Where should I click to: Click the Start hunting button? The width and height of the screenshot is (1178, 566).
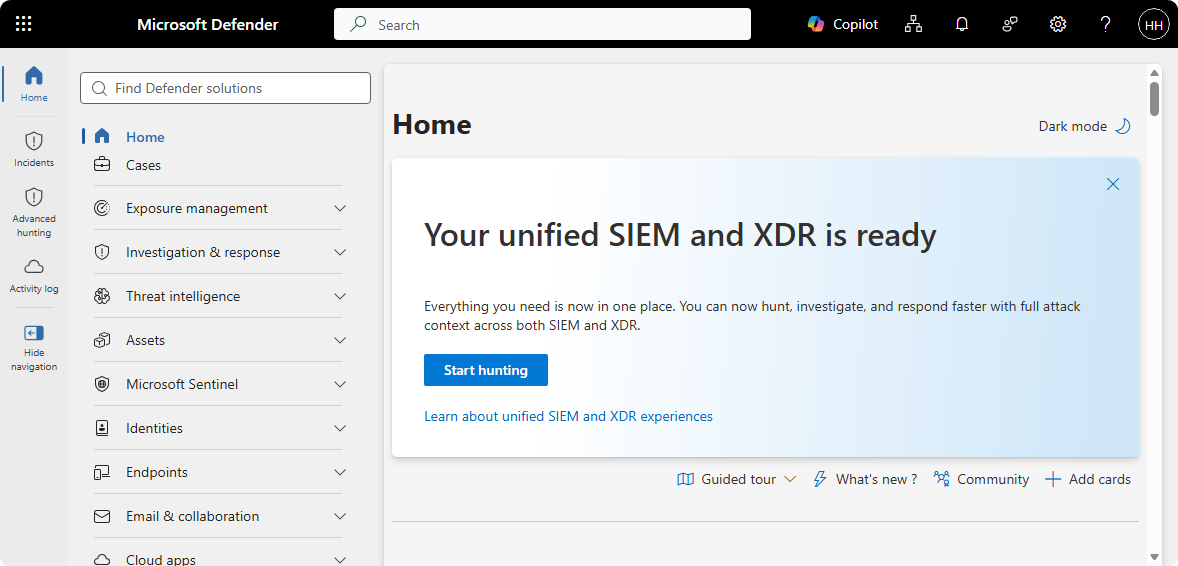tap(485, 370)
